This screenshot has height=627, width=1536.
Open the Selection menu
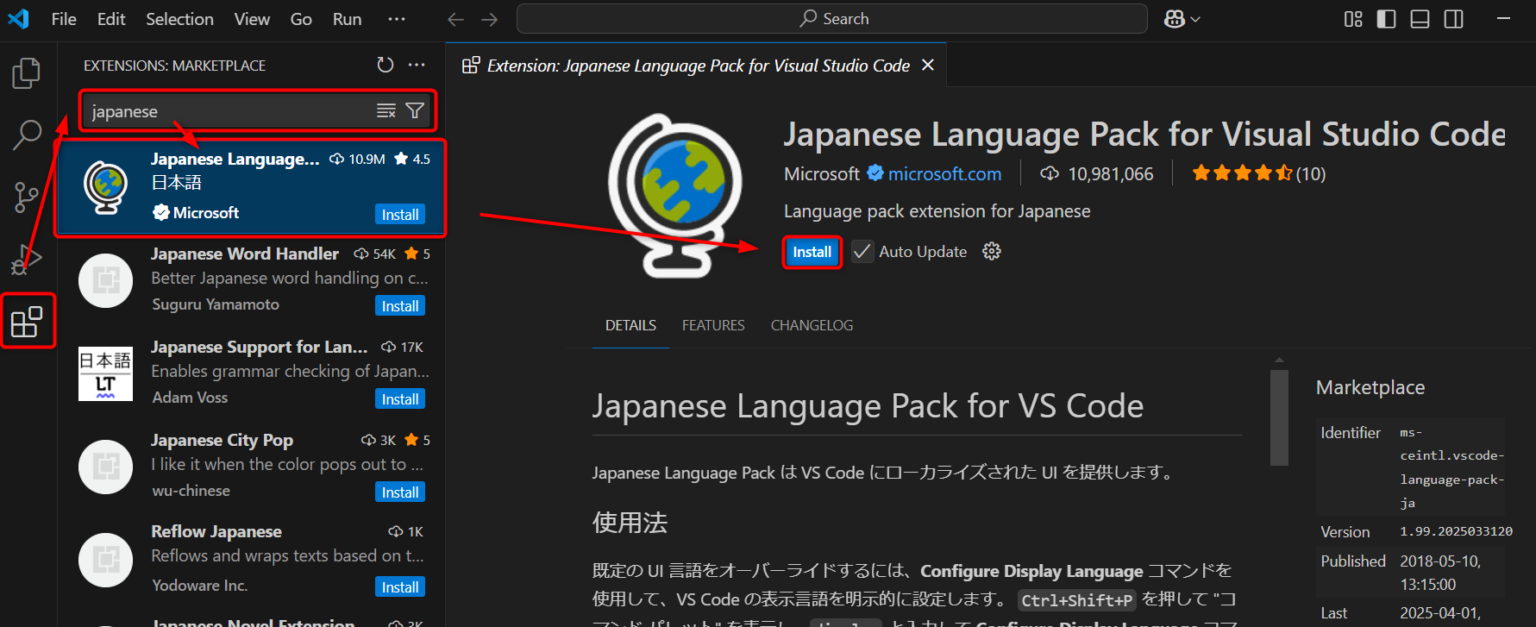[x=179, y=18]
